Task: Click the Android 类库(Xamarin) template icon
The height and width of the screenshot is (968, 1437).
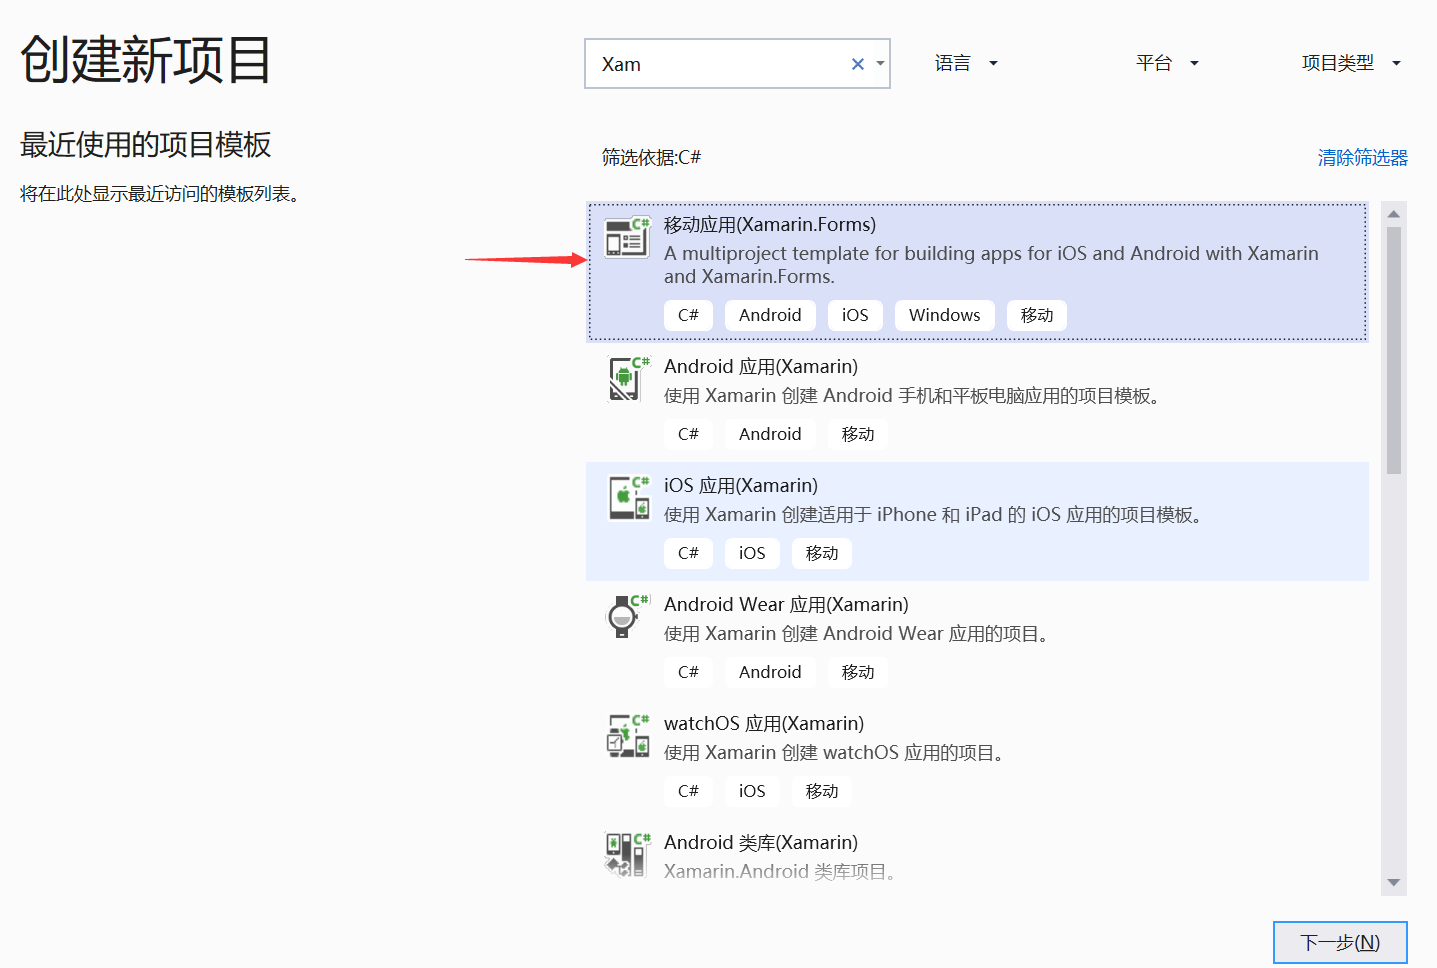Action: (628, 854)
